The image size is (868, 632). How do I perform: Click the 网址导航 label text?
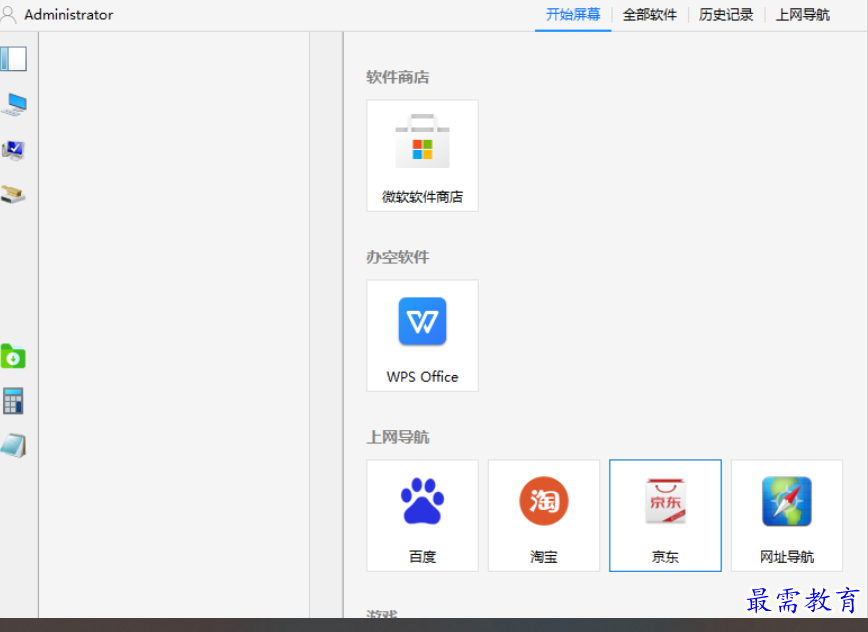787,557
